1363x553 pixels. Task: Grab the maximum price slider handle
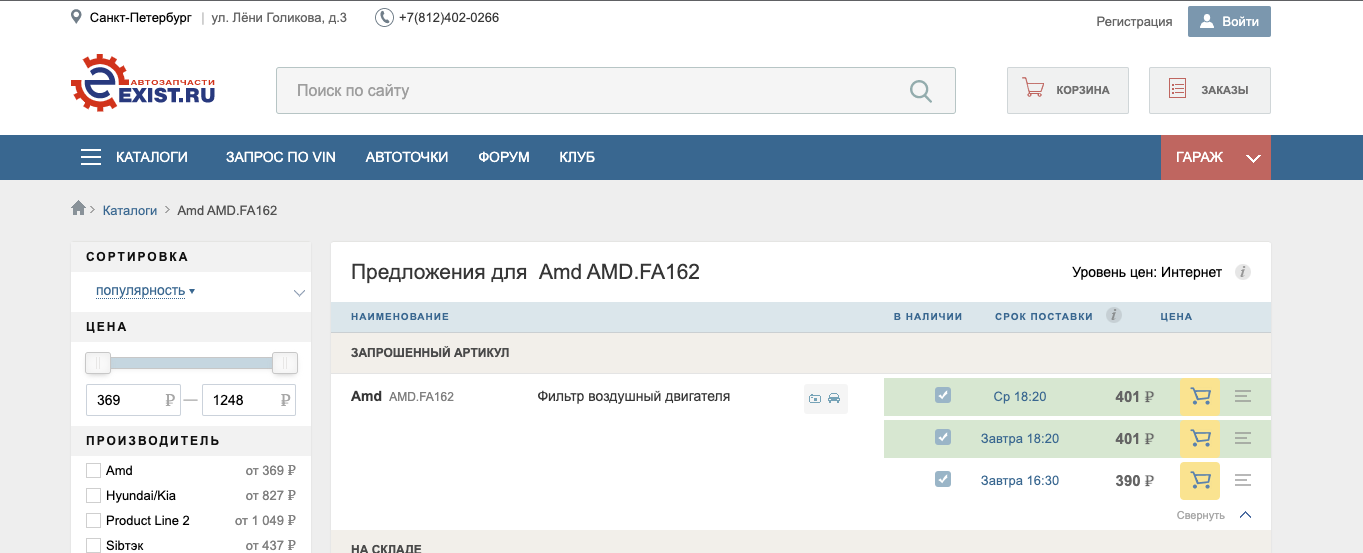click(x=285, y=363)
